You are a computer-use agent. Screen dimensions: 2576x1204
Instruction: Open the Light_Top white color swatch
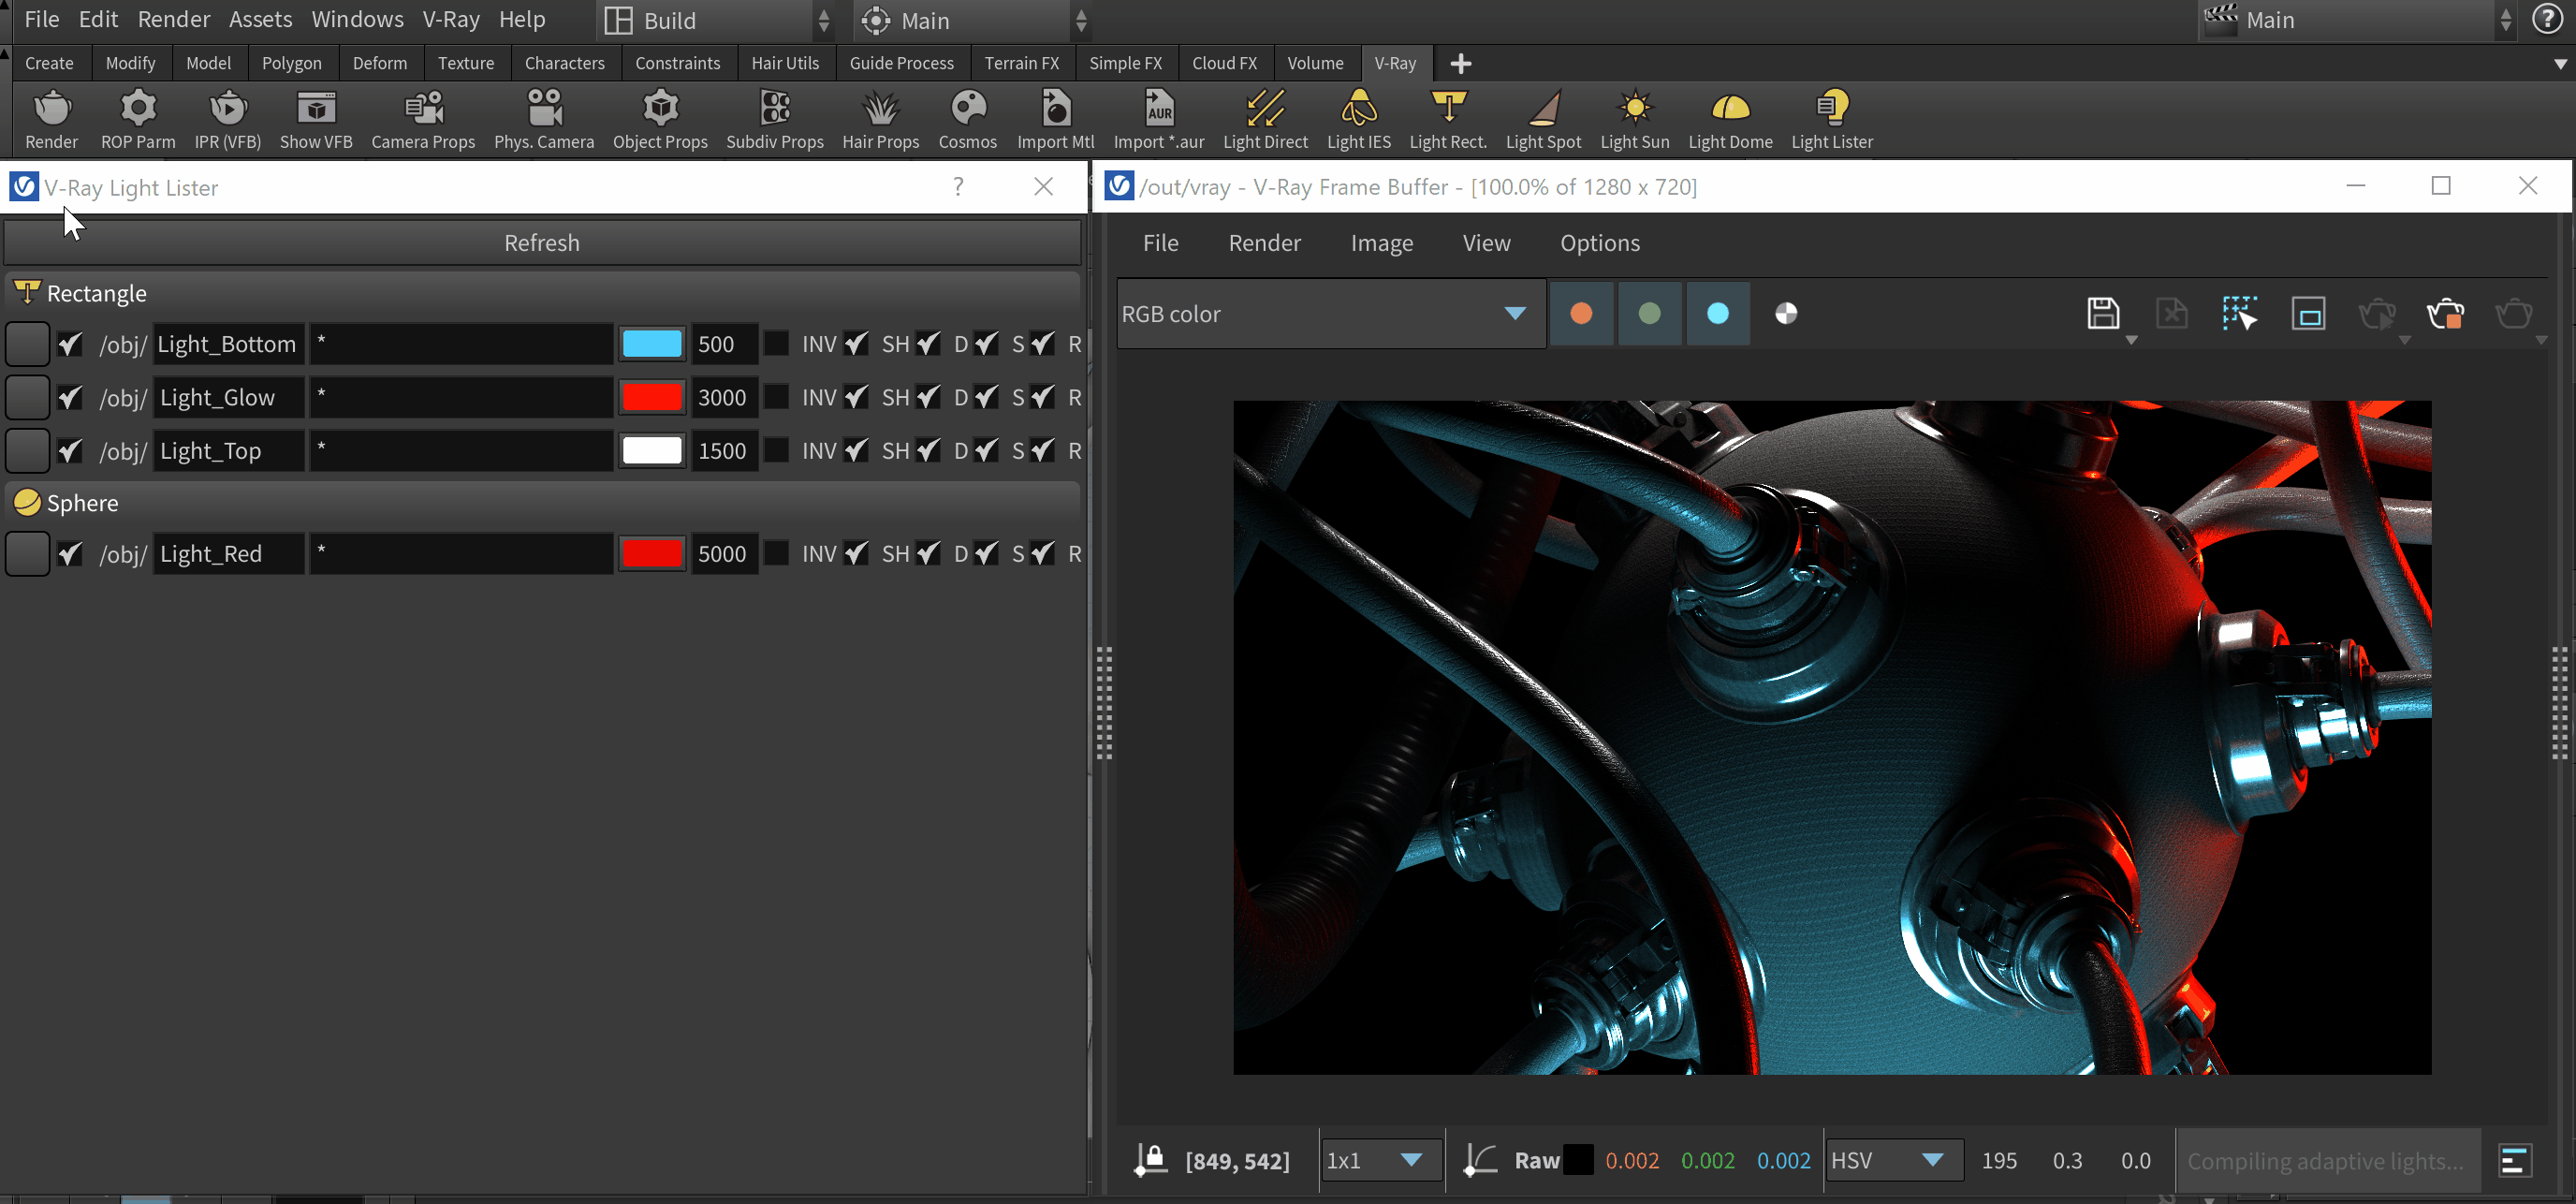tap(652, 451)
